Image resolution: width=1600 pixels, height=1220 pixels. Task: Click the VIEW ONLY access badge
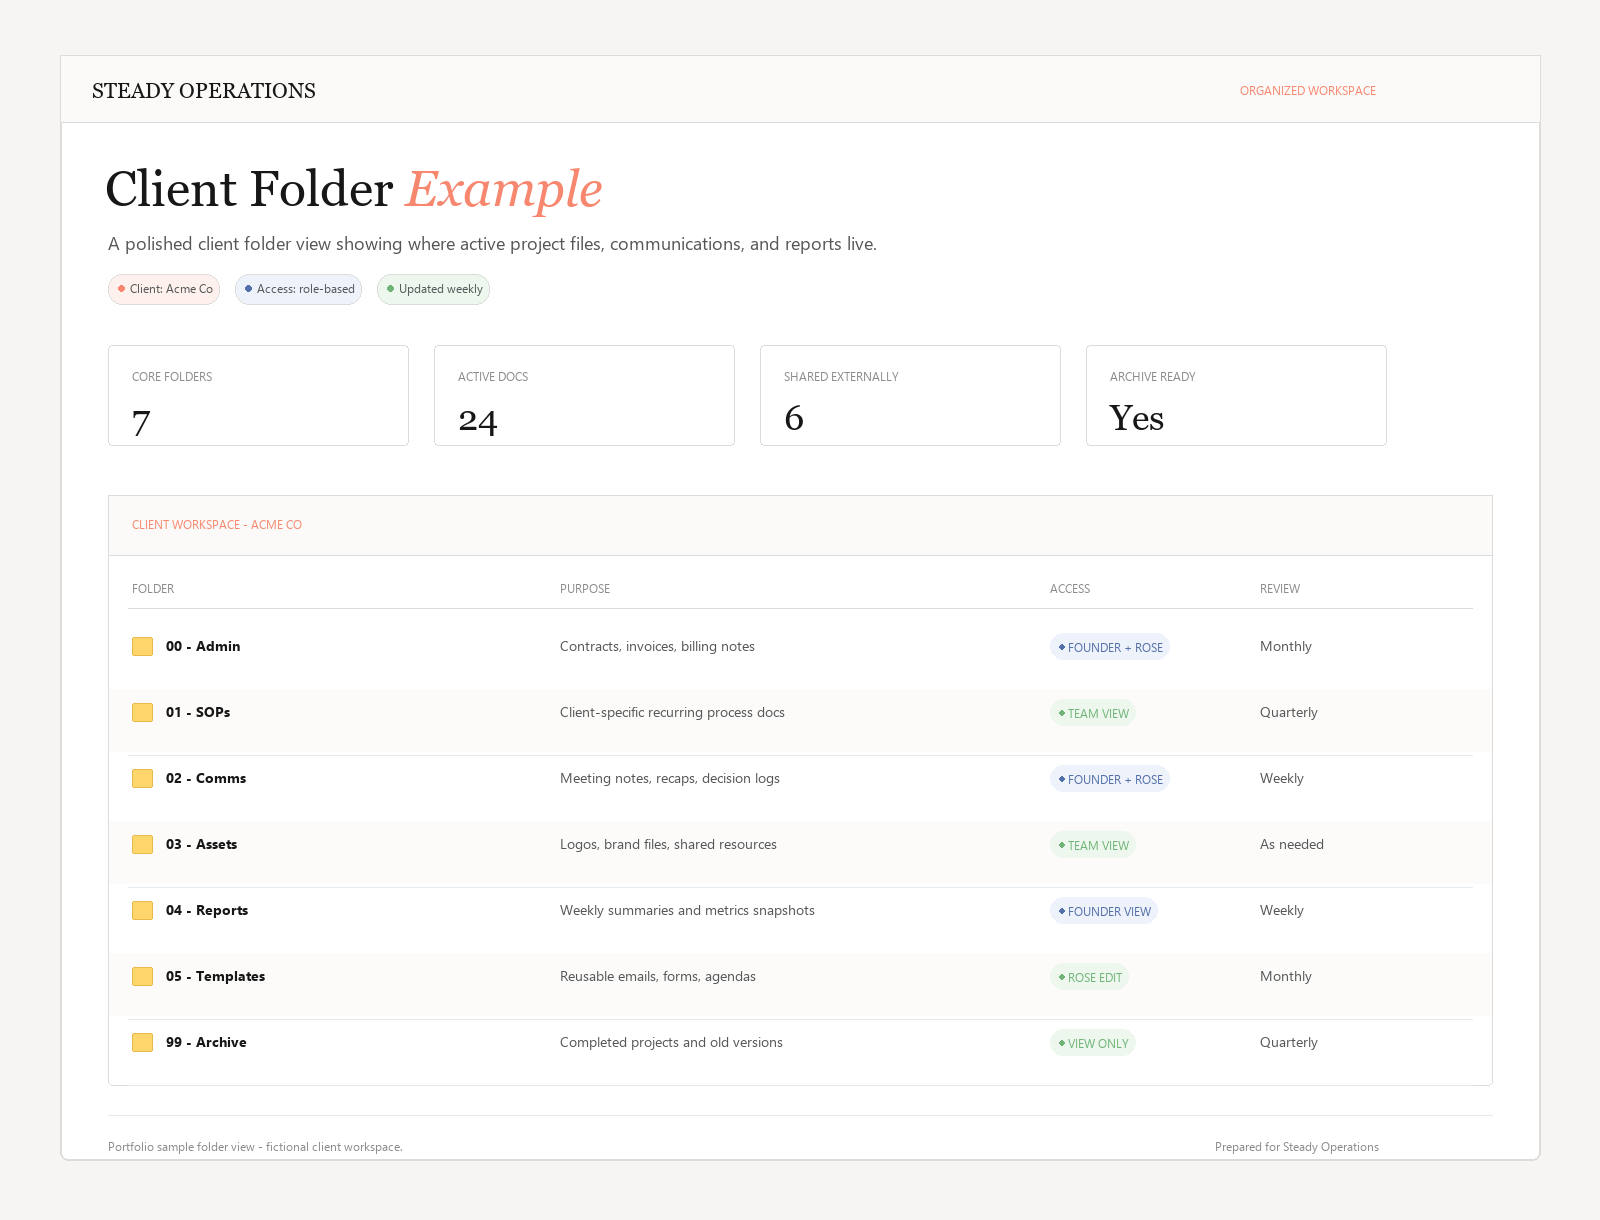(1092, 1043)
